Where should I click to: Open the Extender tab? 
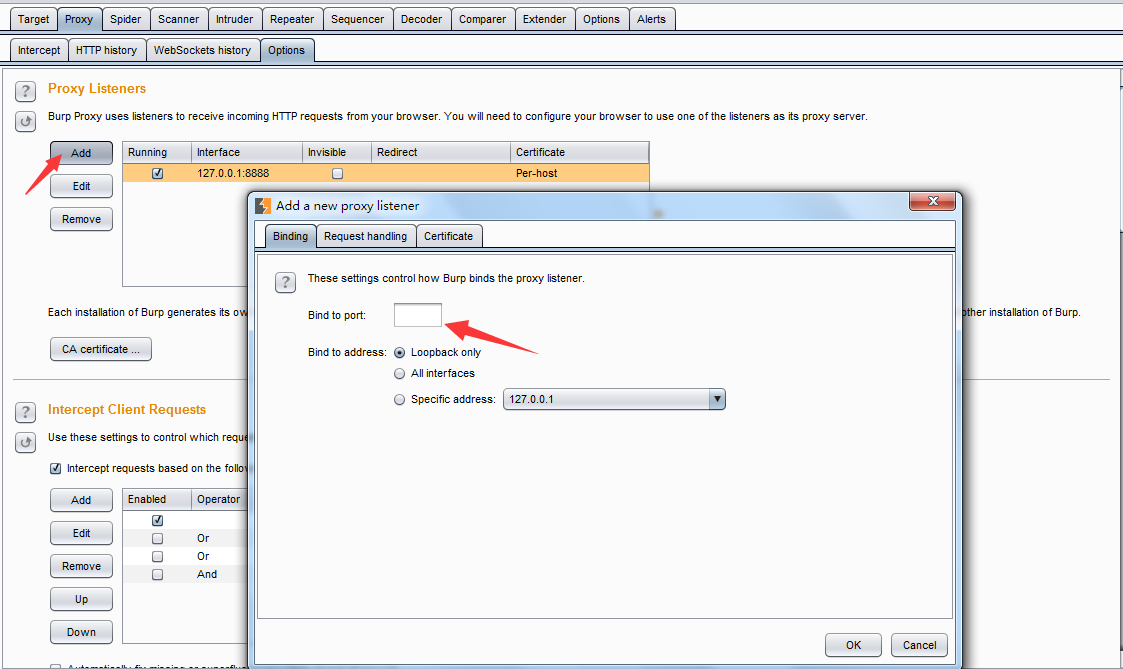544,19
